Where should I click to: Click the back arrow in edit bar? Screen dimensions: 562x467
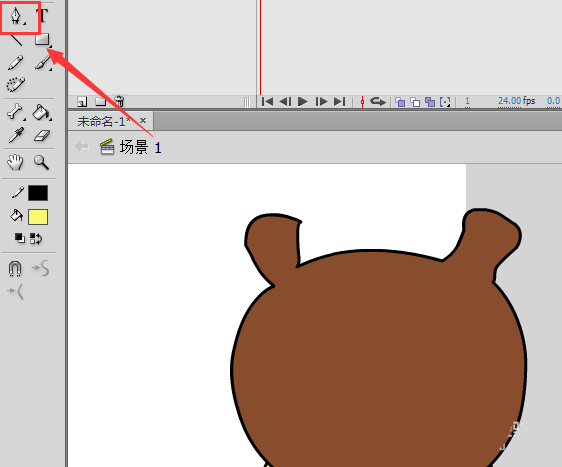(82, 146)
